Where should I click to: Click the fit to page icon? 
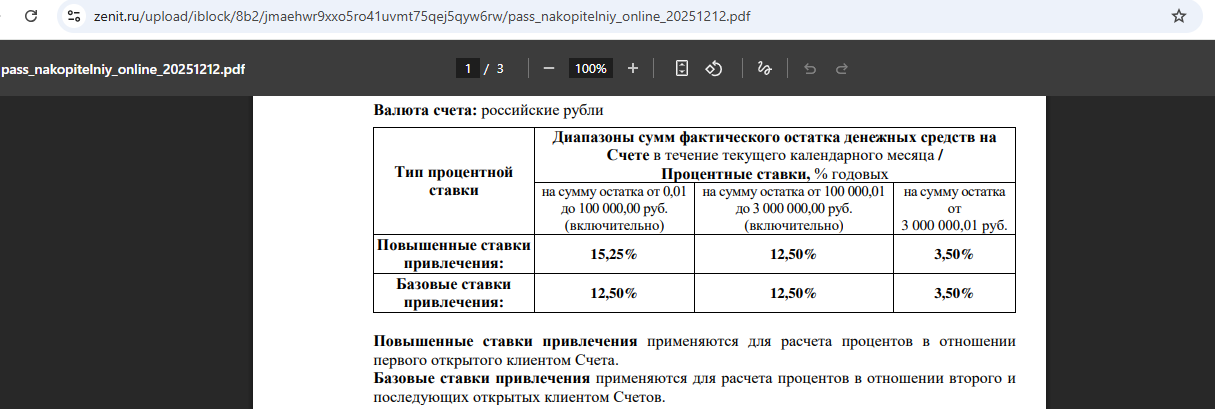click(x=682, y=69)
